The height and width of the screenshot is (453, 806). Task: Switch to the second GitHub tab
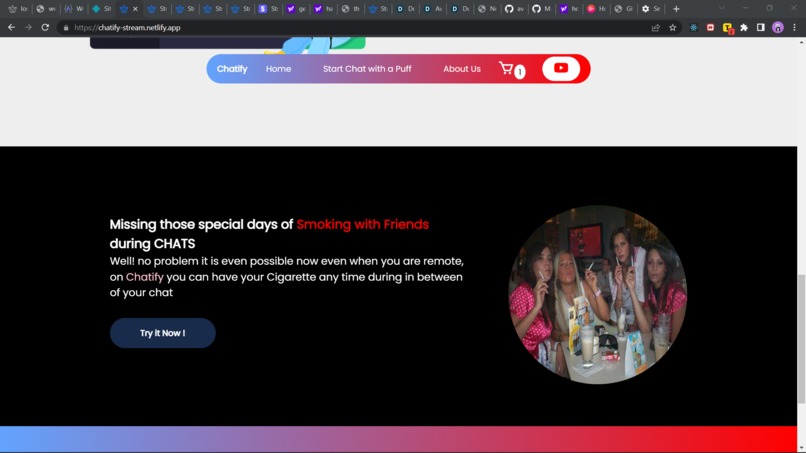[x=541, y=9]
